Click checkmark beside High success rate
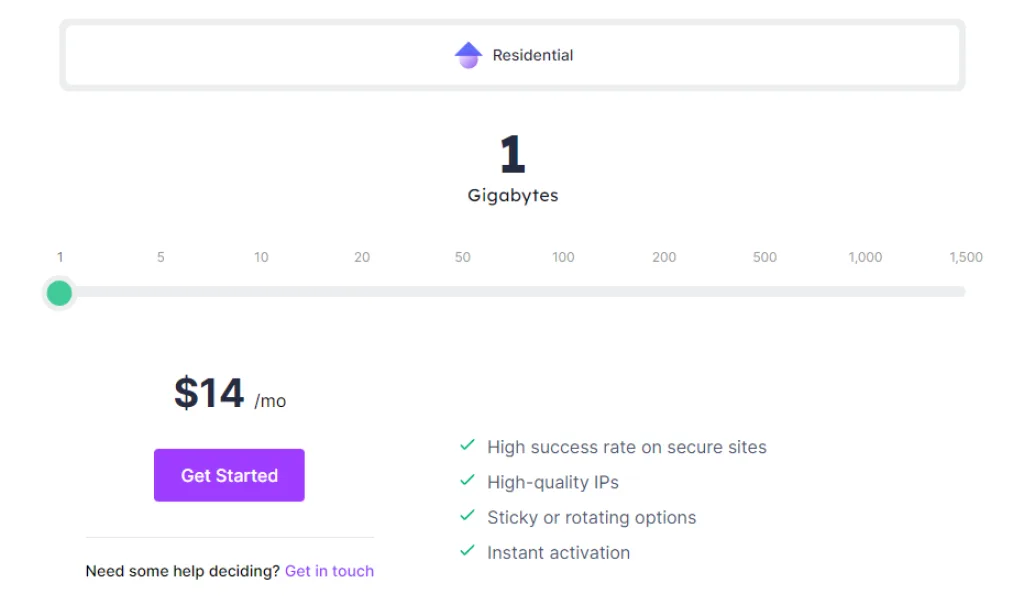Screen dimensions: 1024x605 467,445
